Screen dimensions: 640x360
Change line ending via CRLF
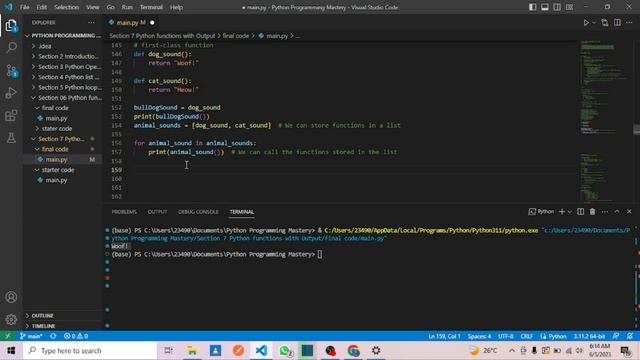tap(527, 336)
